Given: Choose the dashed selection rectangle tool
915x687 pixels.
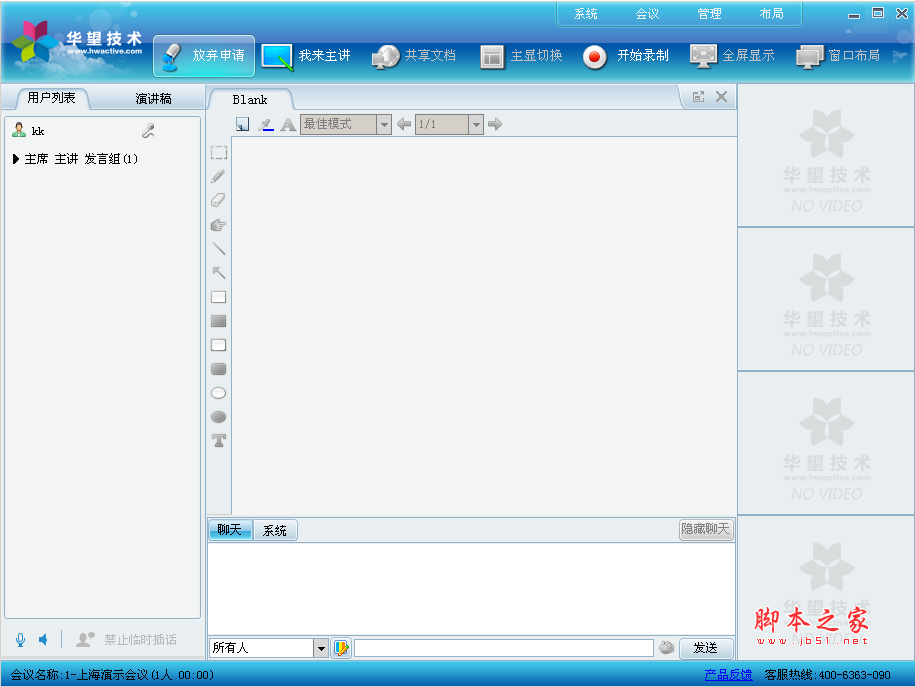Looking at the screenshot, I should (219, 153).
